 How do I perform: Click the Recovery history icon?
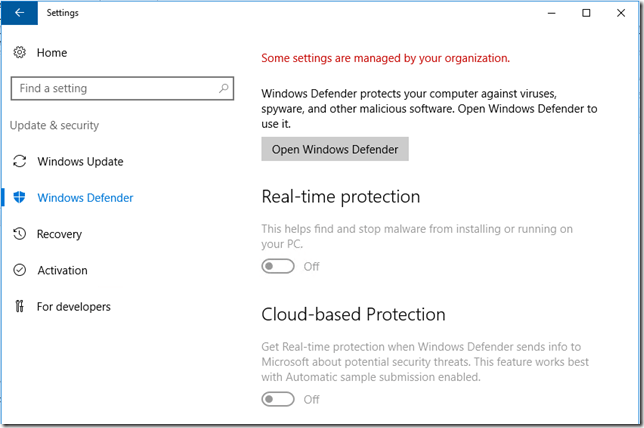[19, 234]
